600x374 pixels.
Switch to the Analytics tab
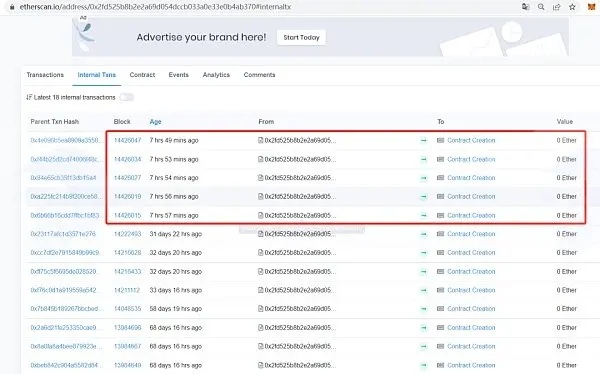coord(216,75)
